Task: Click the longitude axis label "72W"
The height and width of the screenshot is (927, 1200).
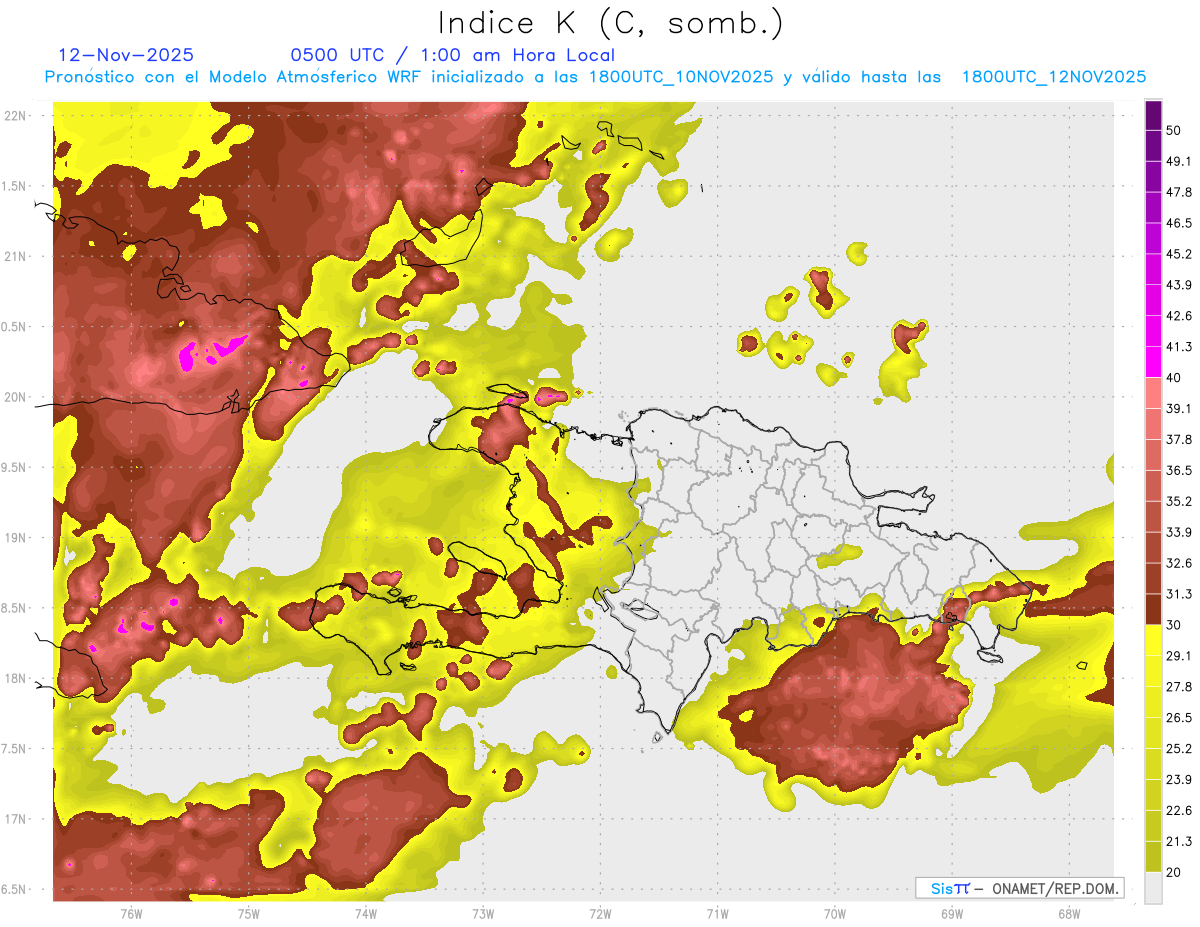Action: click(600, 914)
